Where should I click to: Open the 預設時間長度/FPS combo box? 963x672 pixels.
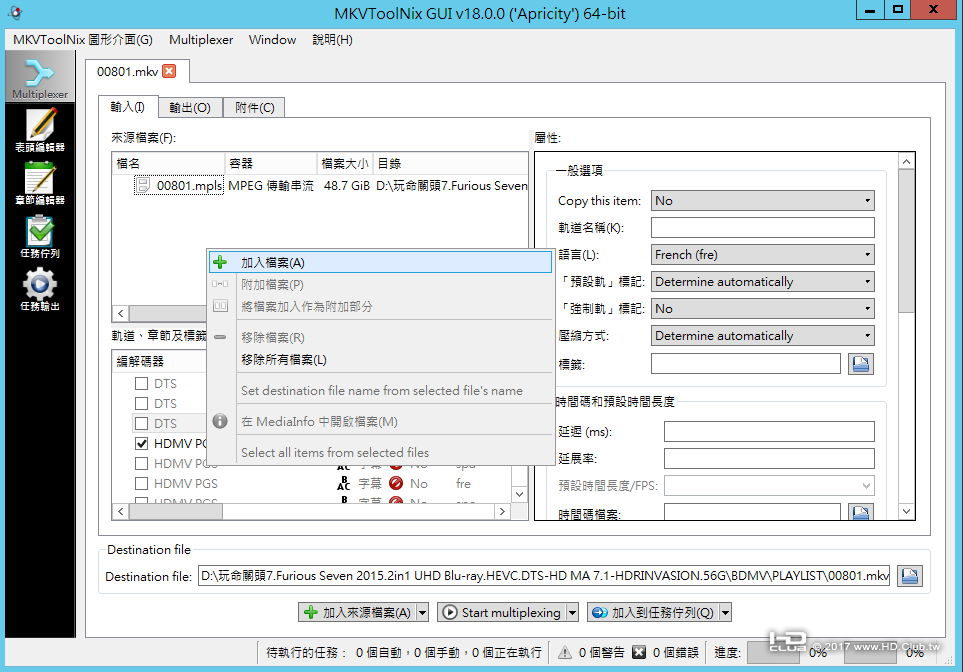tap(769, 485)
